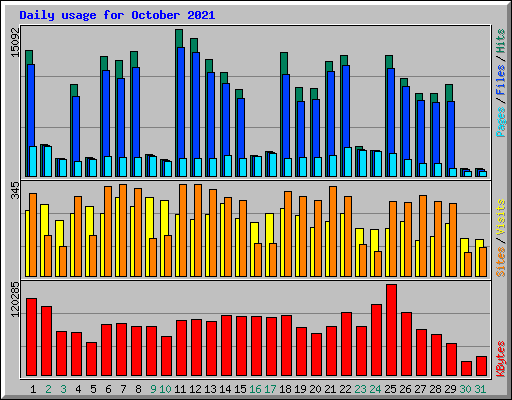Select the cyan Pages bar for day 1
Viewport: 512px width, 400px height.
pos(33,161)
